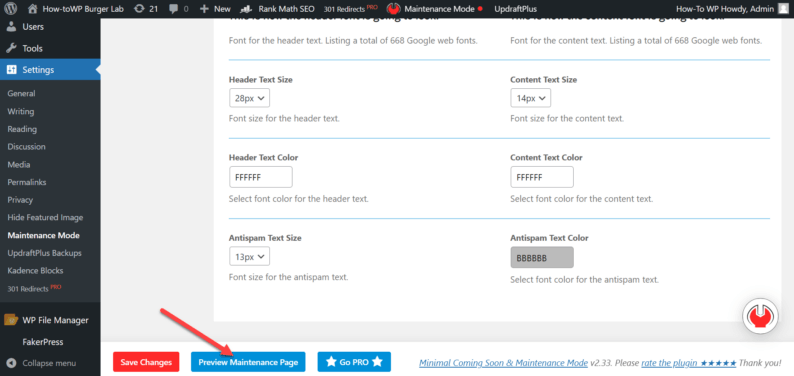Open Header Text Size dropdown
794x376 pixels.
249,99
